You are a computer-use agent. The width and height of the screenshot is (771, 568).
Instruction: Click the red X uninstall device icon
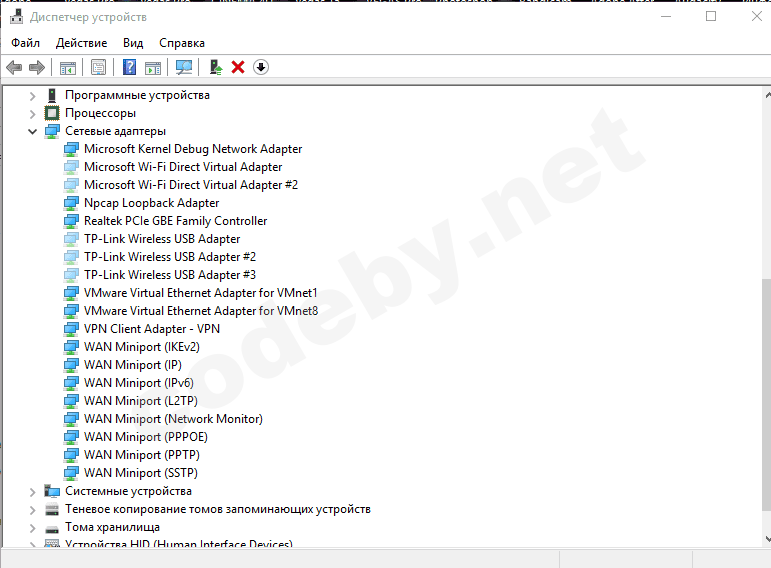238,67
